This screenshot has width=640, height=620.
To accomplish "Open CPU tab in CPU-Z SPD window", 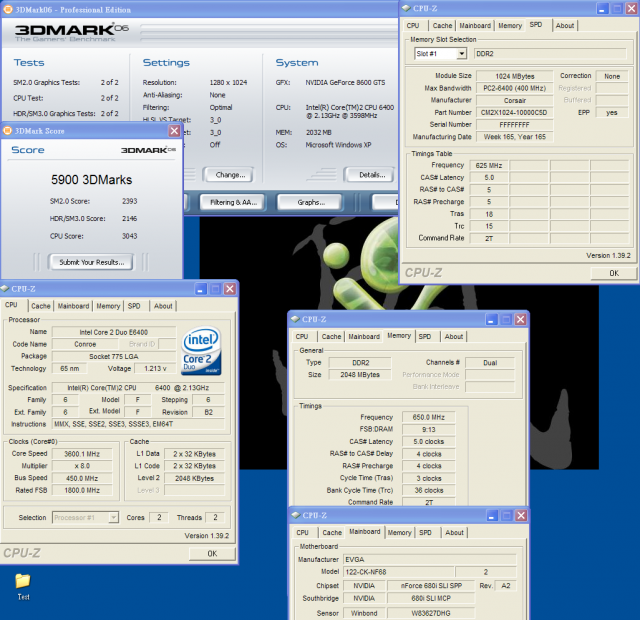I will pos(413,25).
